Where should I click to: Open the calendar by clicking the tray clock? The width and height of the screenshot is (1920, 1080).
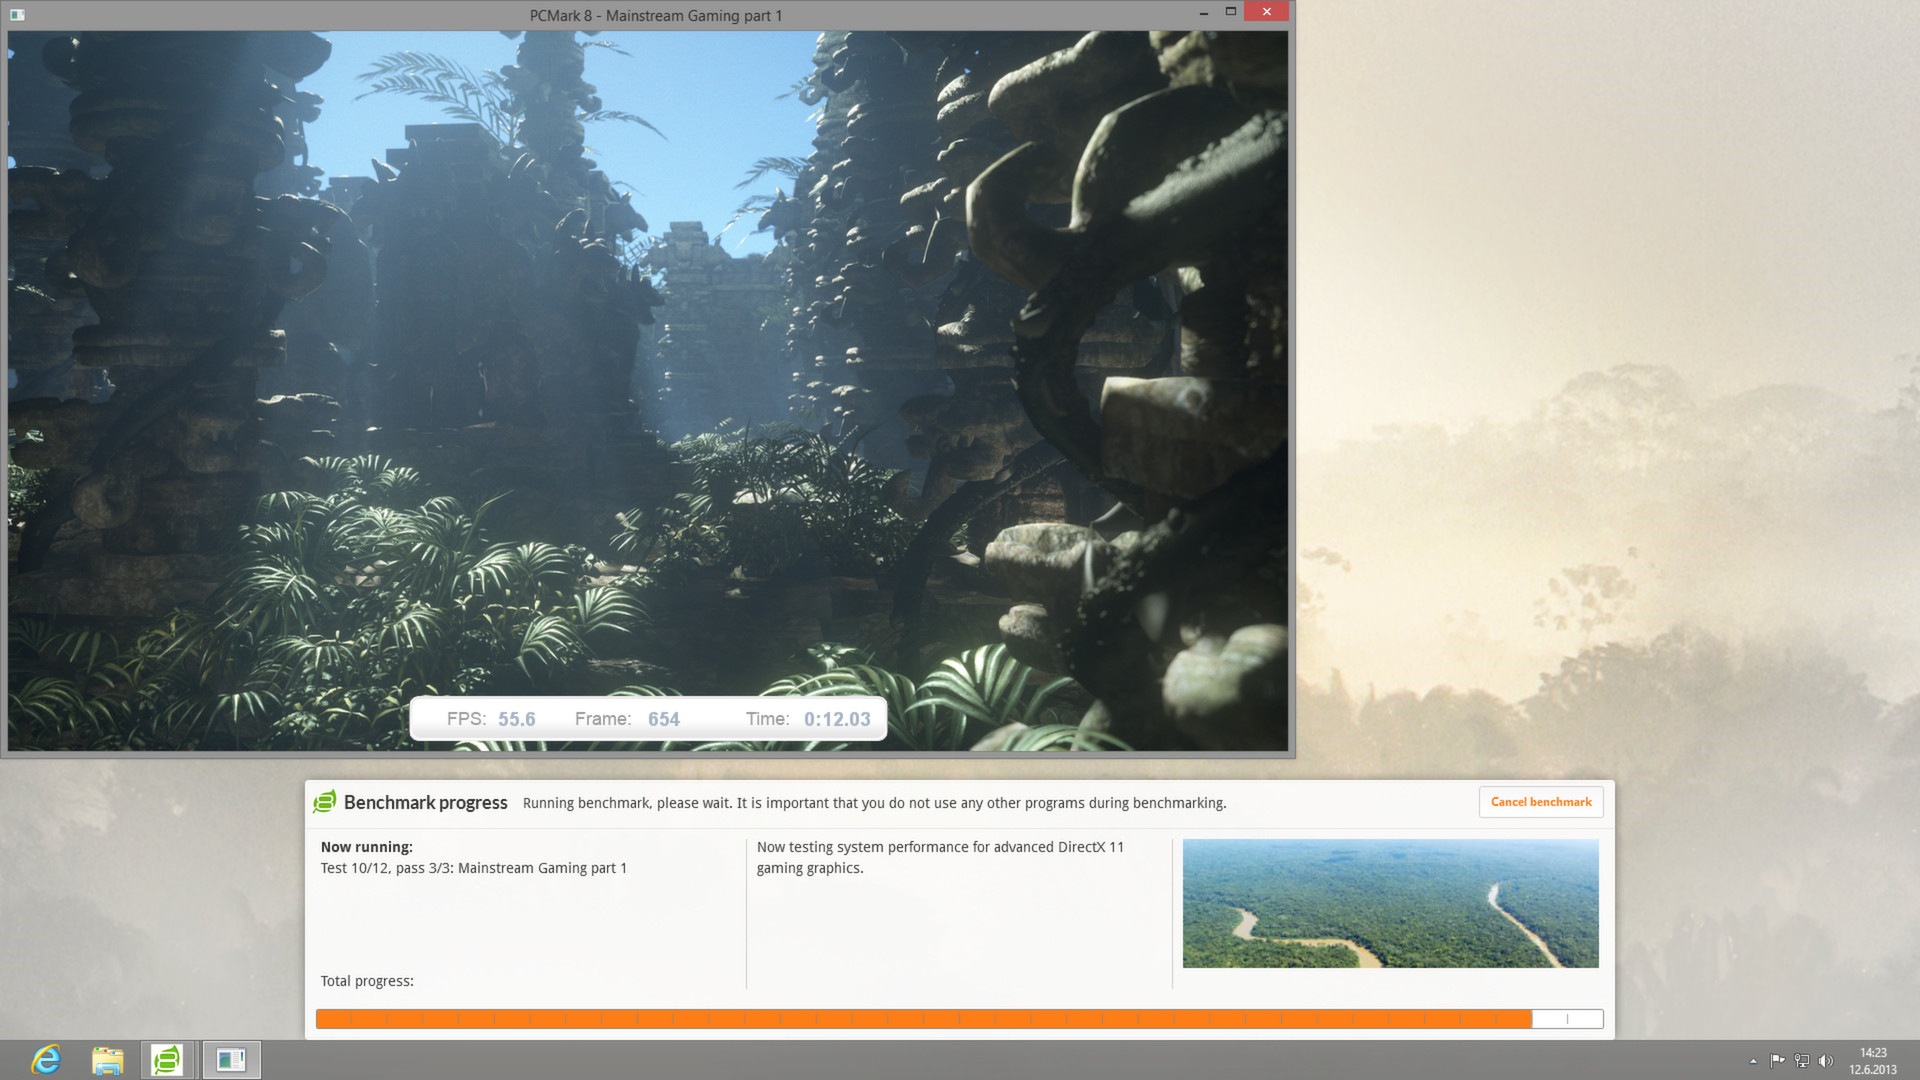tap(1874, 1061)
